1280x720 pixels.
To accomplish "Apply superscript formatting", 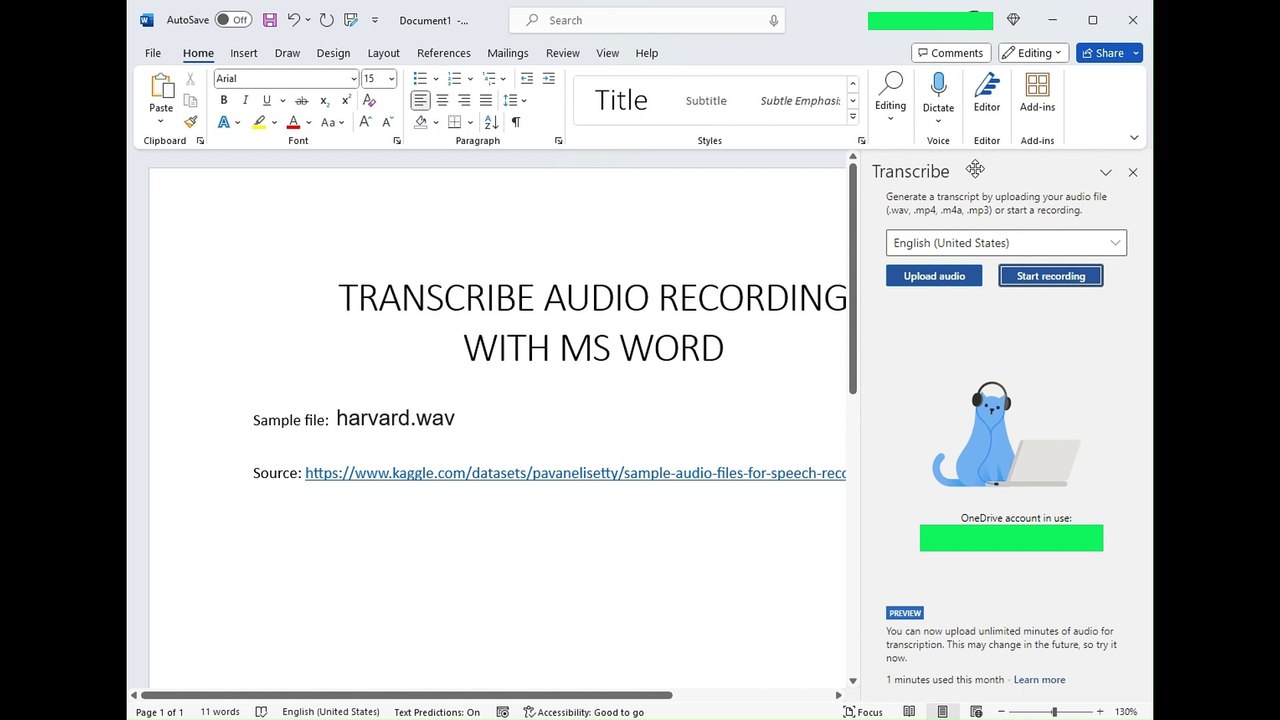I will [x=346, y=100].
